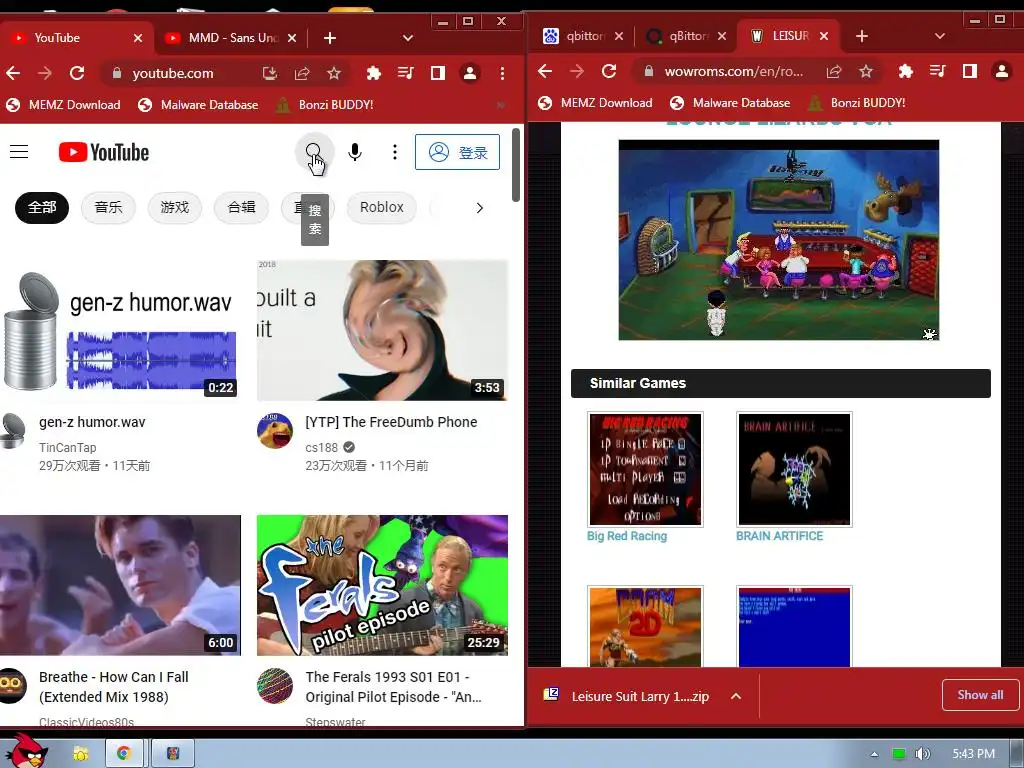Open gen-z humor.wav video thumbnail
The image size is (1024, 768).
click(x=121, y=330)
